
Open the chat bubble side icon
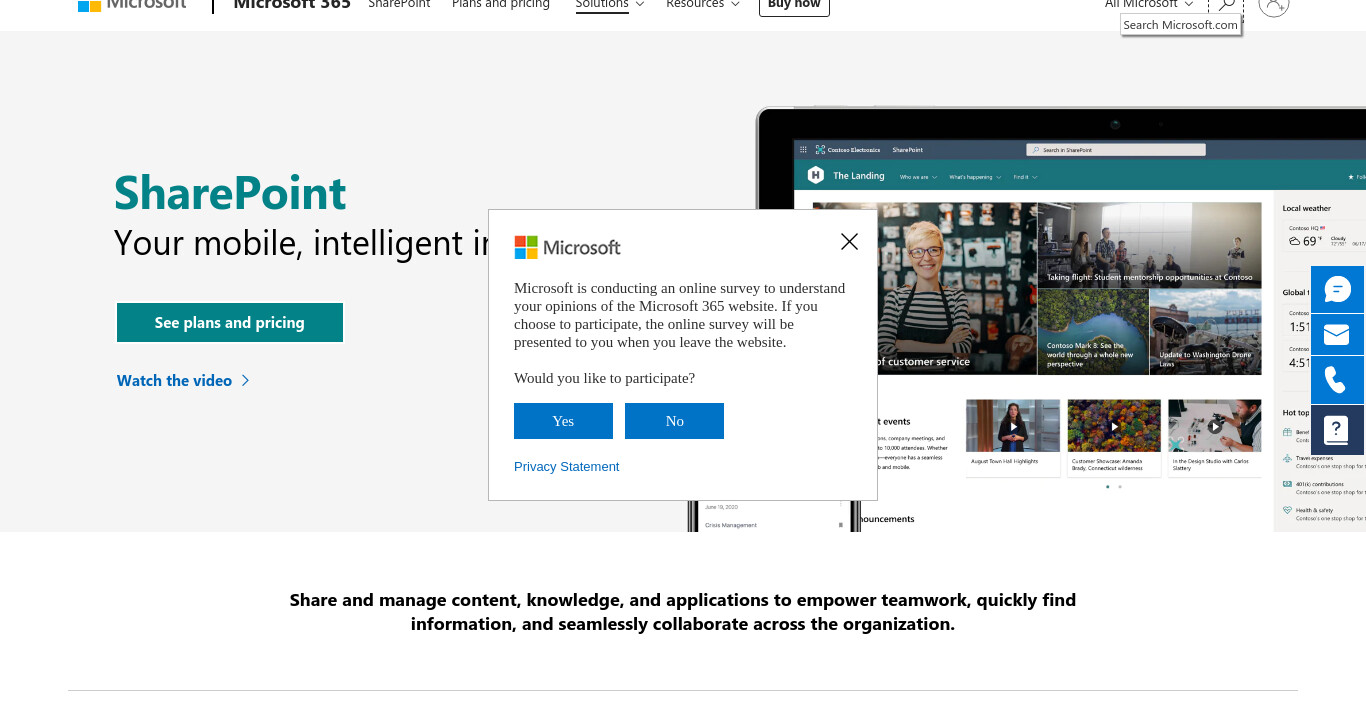[x=1337, y=289]
